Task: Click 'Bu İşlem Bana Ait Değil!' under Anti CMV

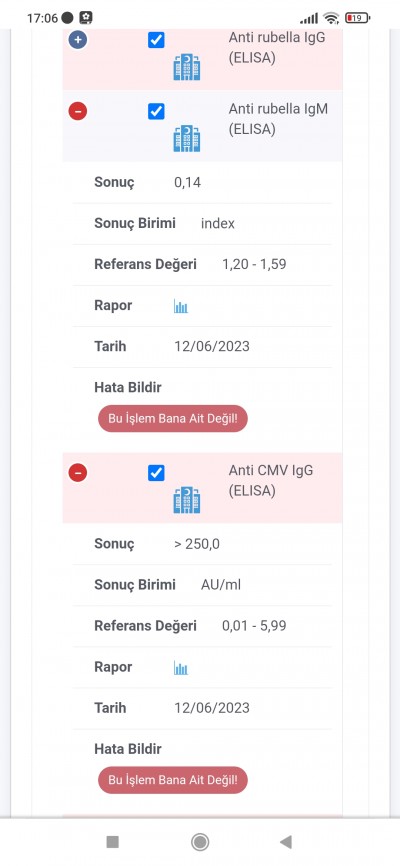Action: point(173,780)
